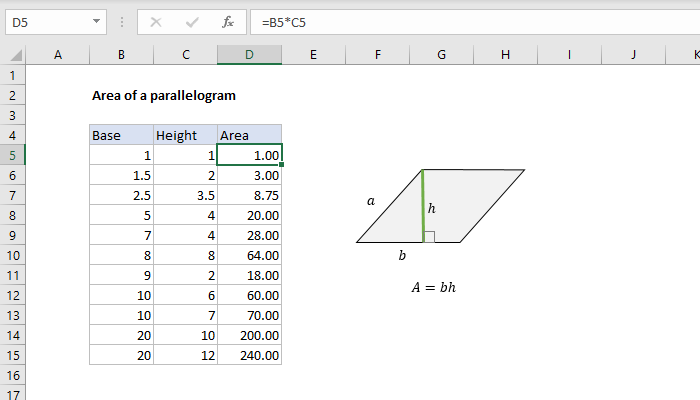Select row 6 header

pyautogui.click(x=12, y=175)
